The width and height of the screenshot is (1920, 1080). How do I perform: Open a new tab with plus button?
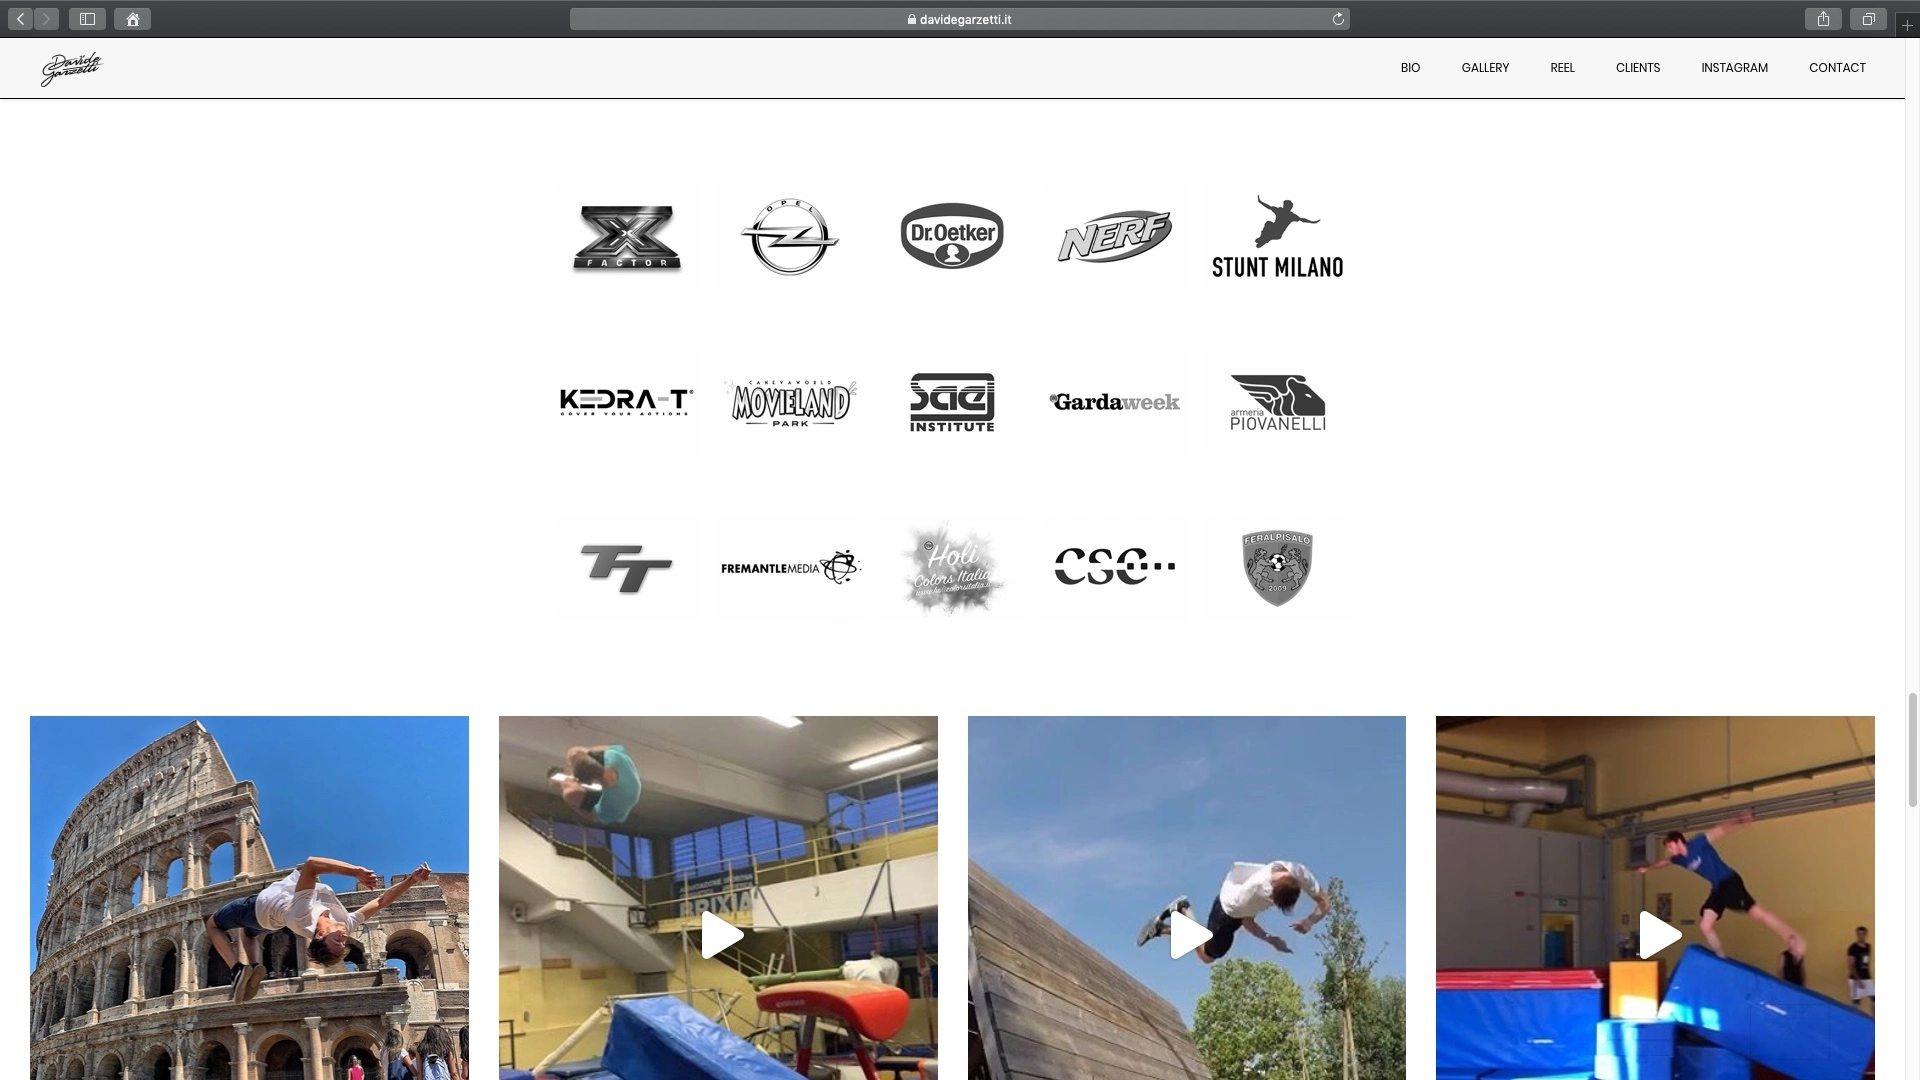tap(1907, 25)
